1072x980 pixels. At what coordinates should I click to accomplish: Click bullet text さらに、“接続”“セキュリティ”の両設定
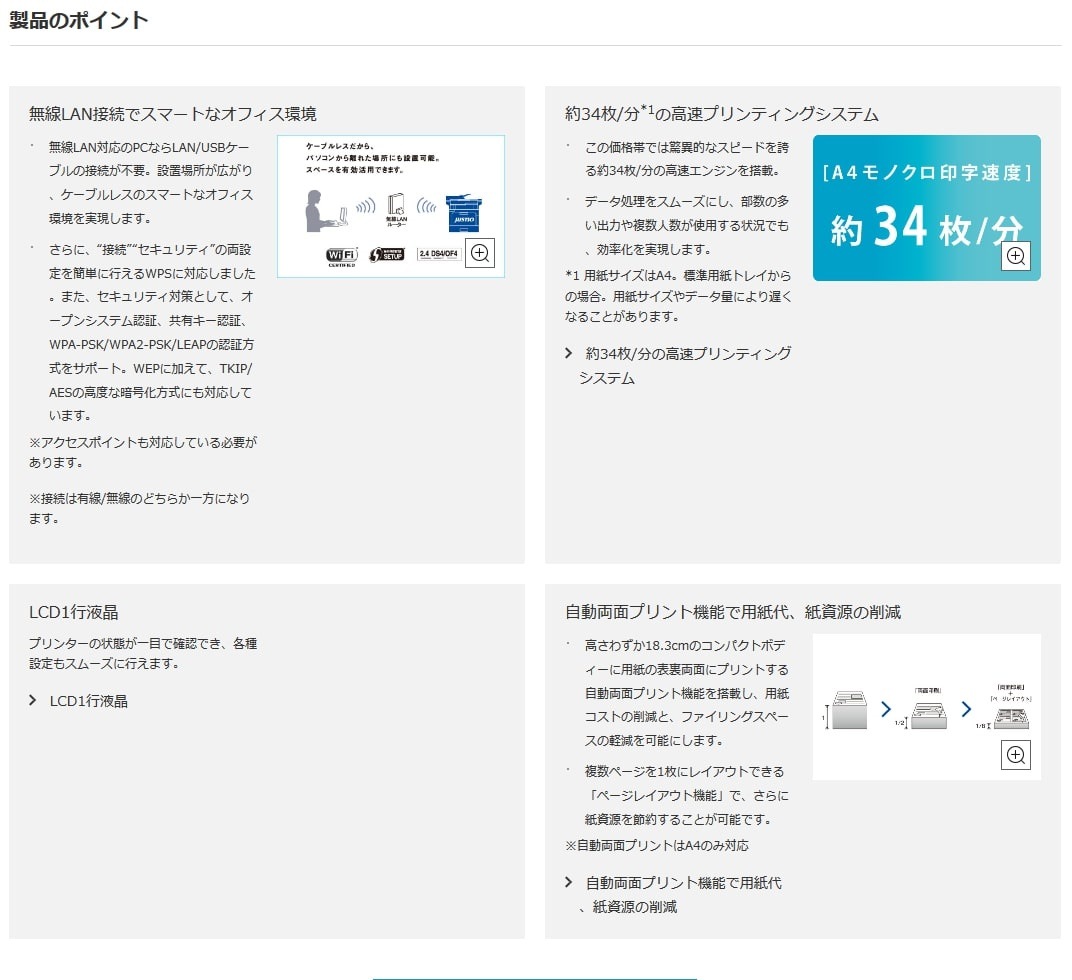point(152,332)
